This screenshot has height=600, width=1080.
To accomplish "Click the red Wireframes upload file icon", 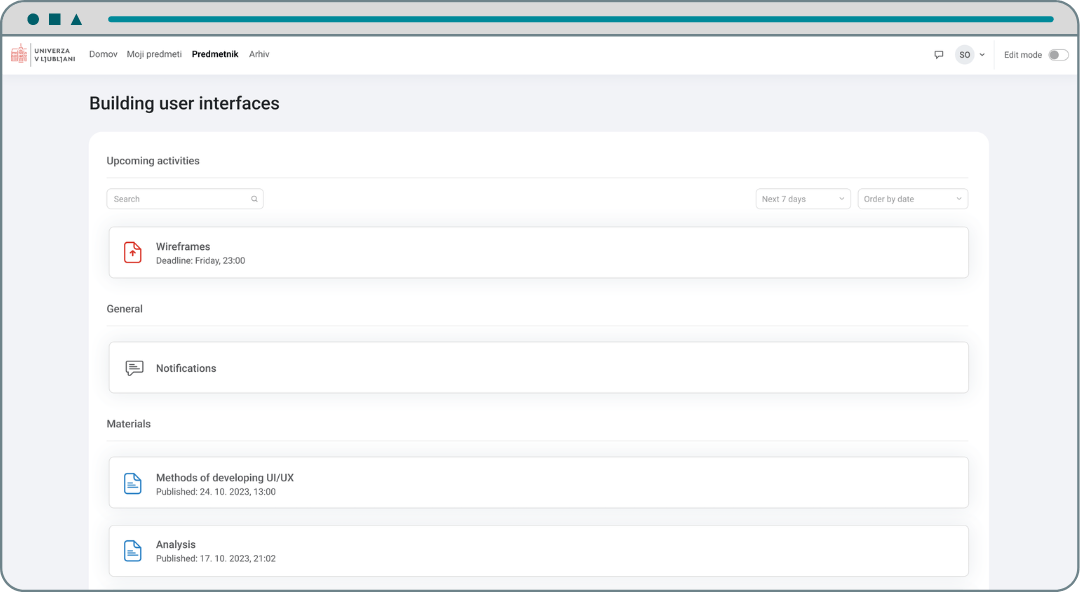I will (x=133, y=253).
